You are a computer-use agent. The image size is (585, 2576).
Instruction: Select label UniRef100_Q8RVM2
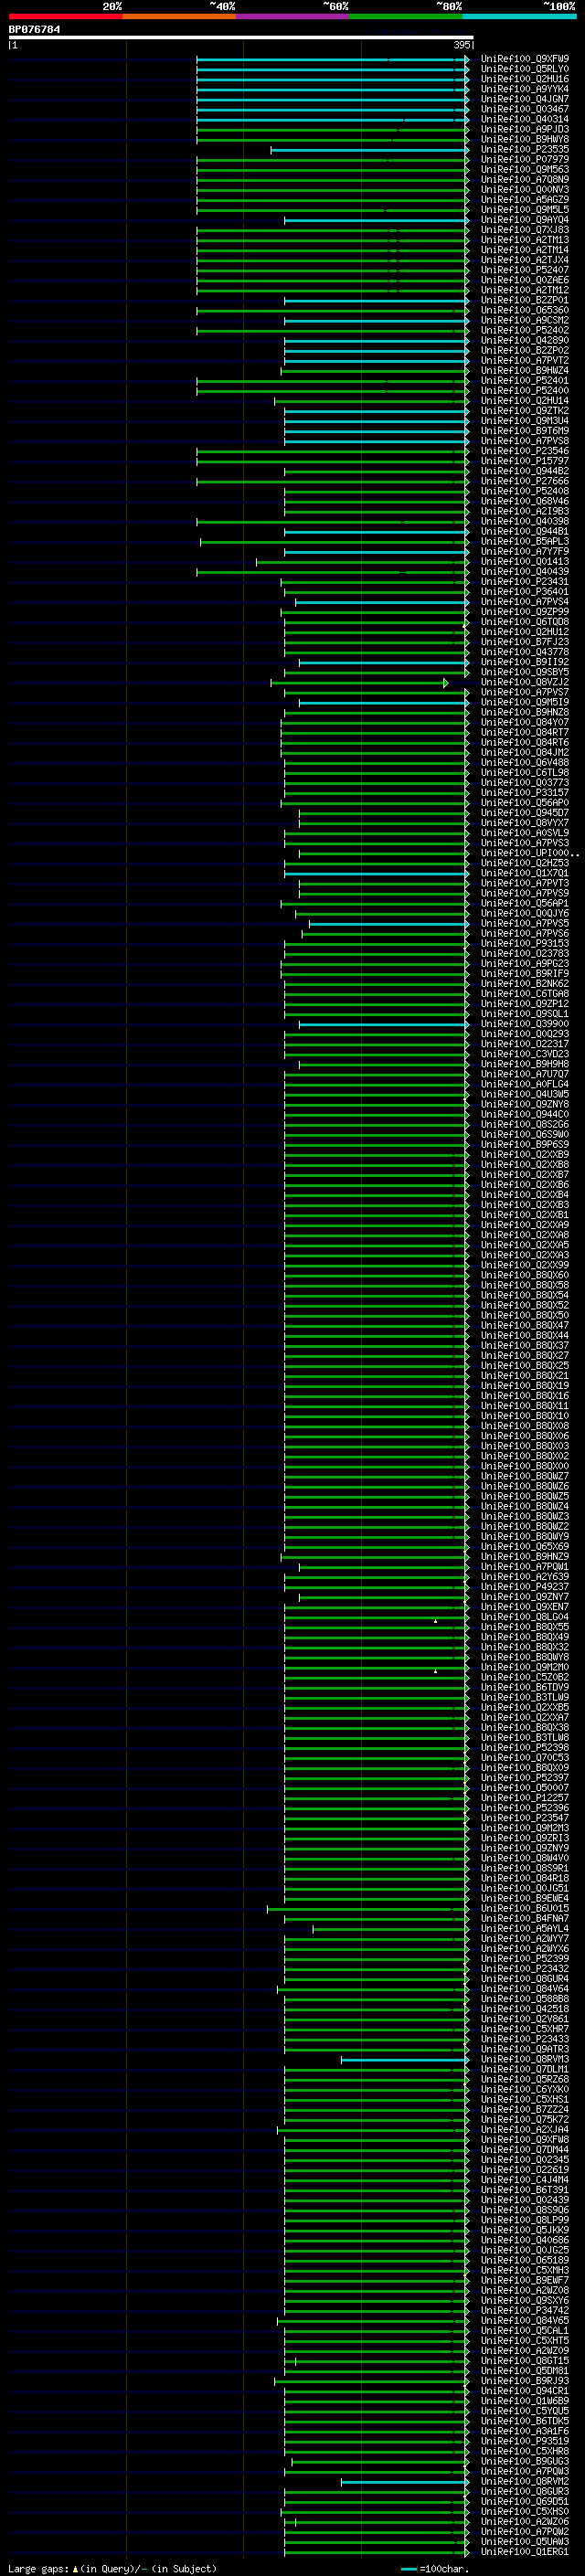coord(524,2482)
